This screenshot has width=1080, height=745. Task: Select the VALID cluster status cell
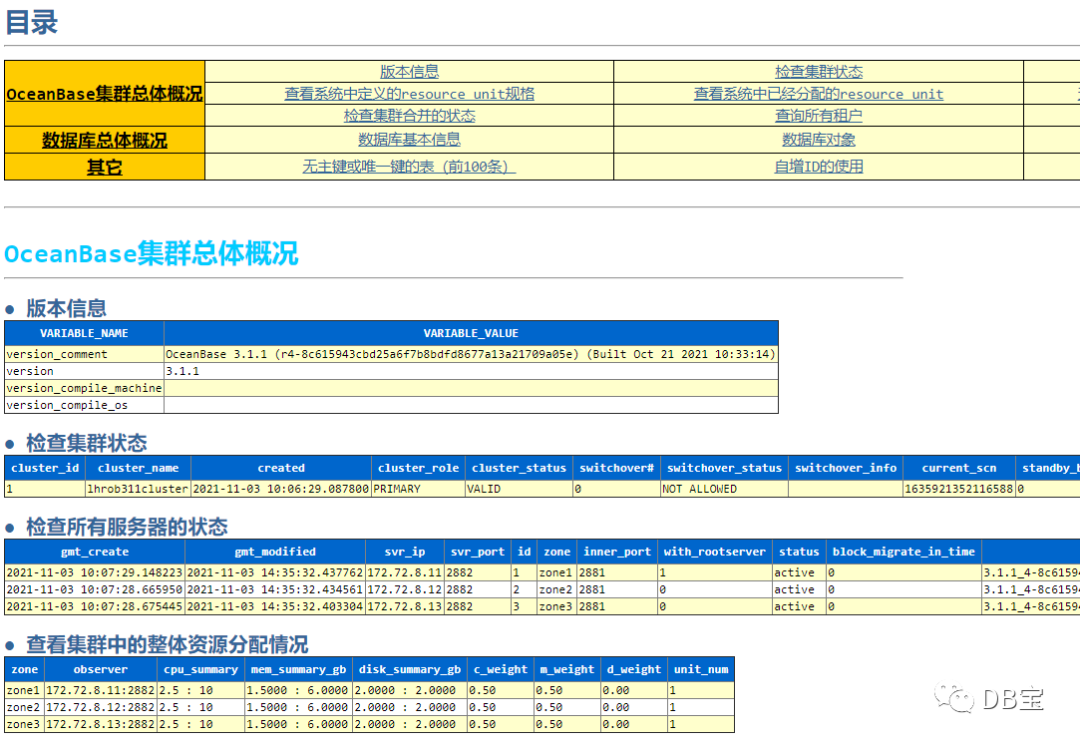pos(519,489)
